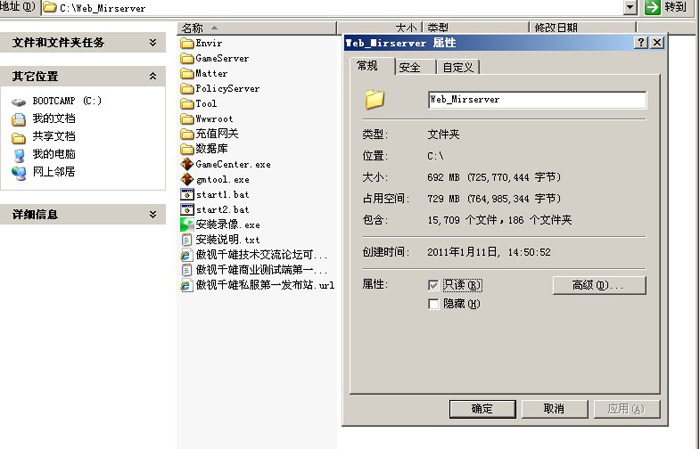
Task: Open 网上邻居 network places icon
Action: [x=19, y=172]
